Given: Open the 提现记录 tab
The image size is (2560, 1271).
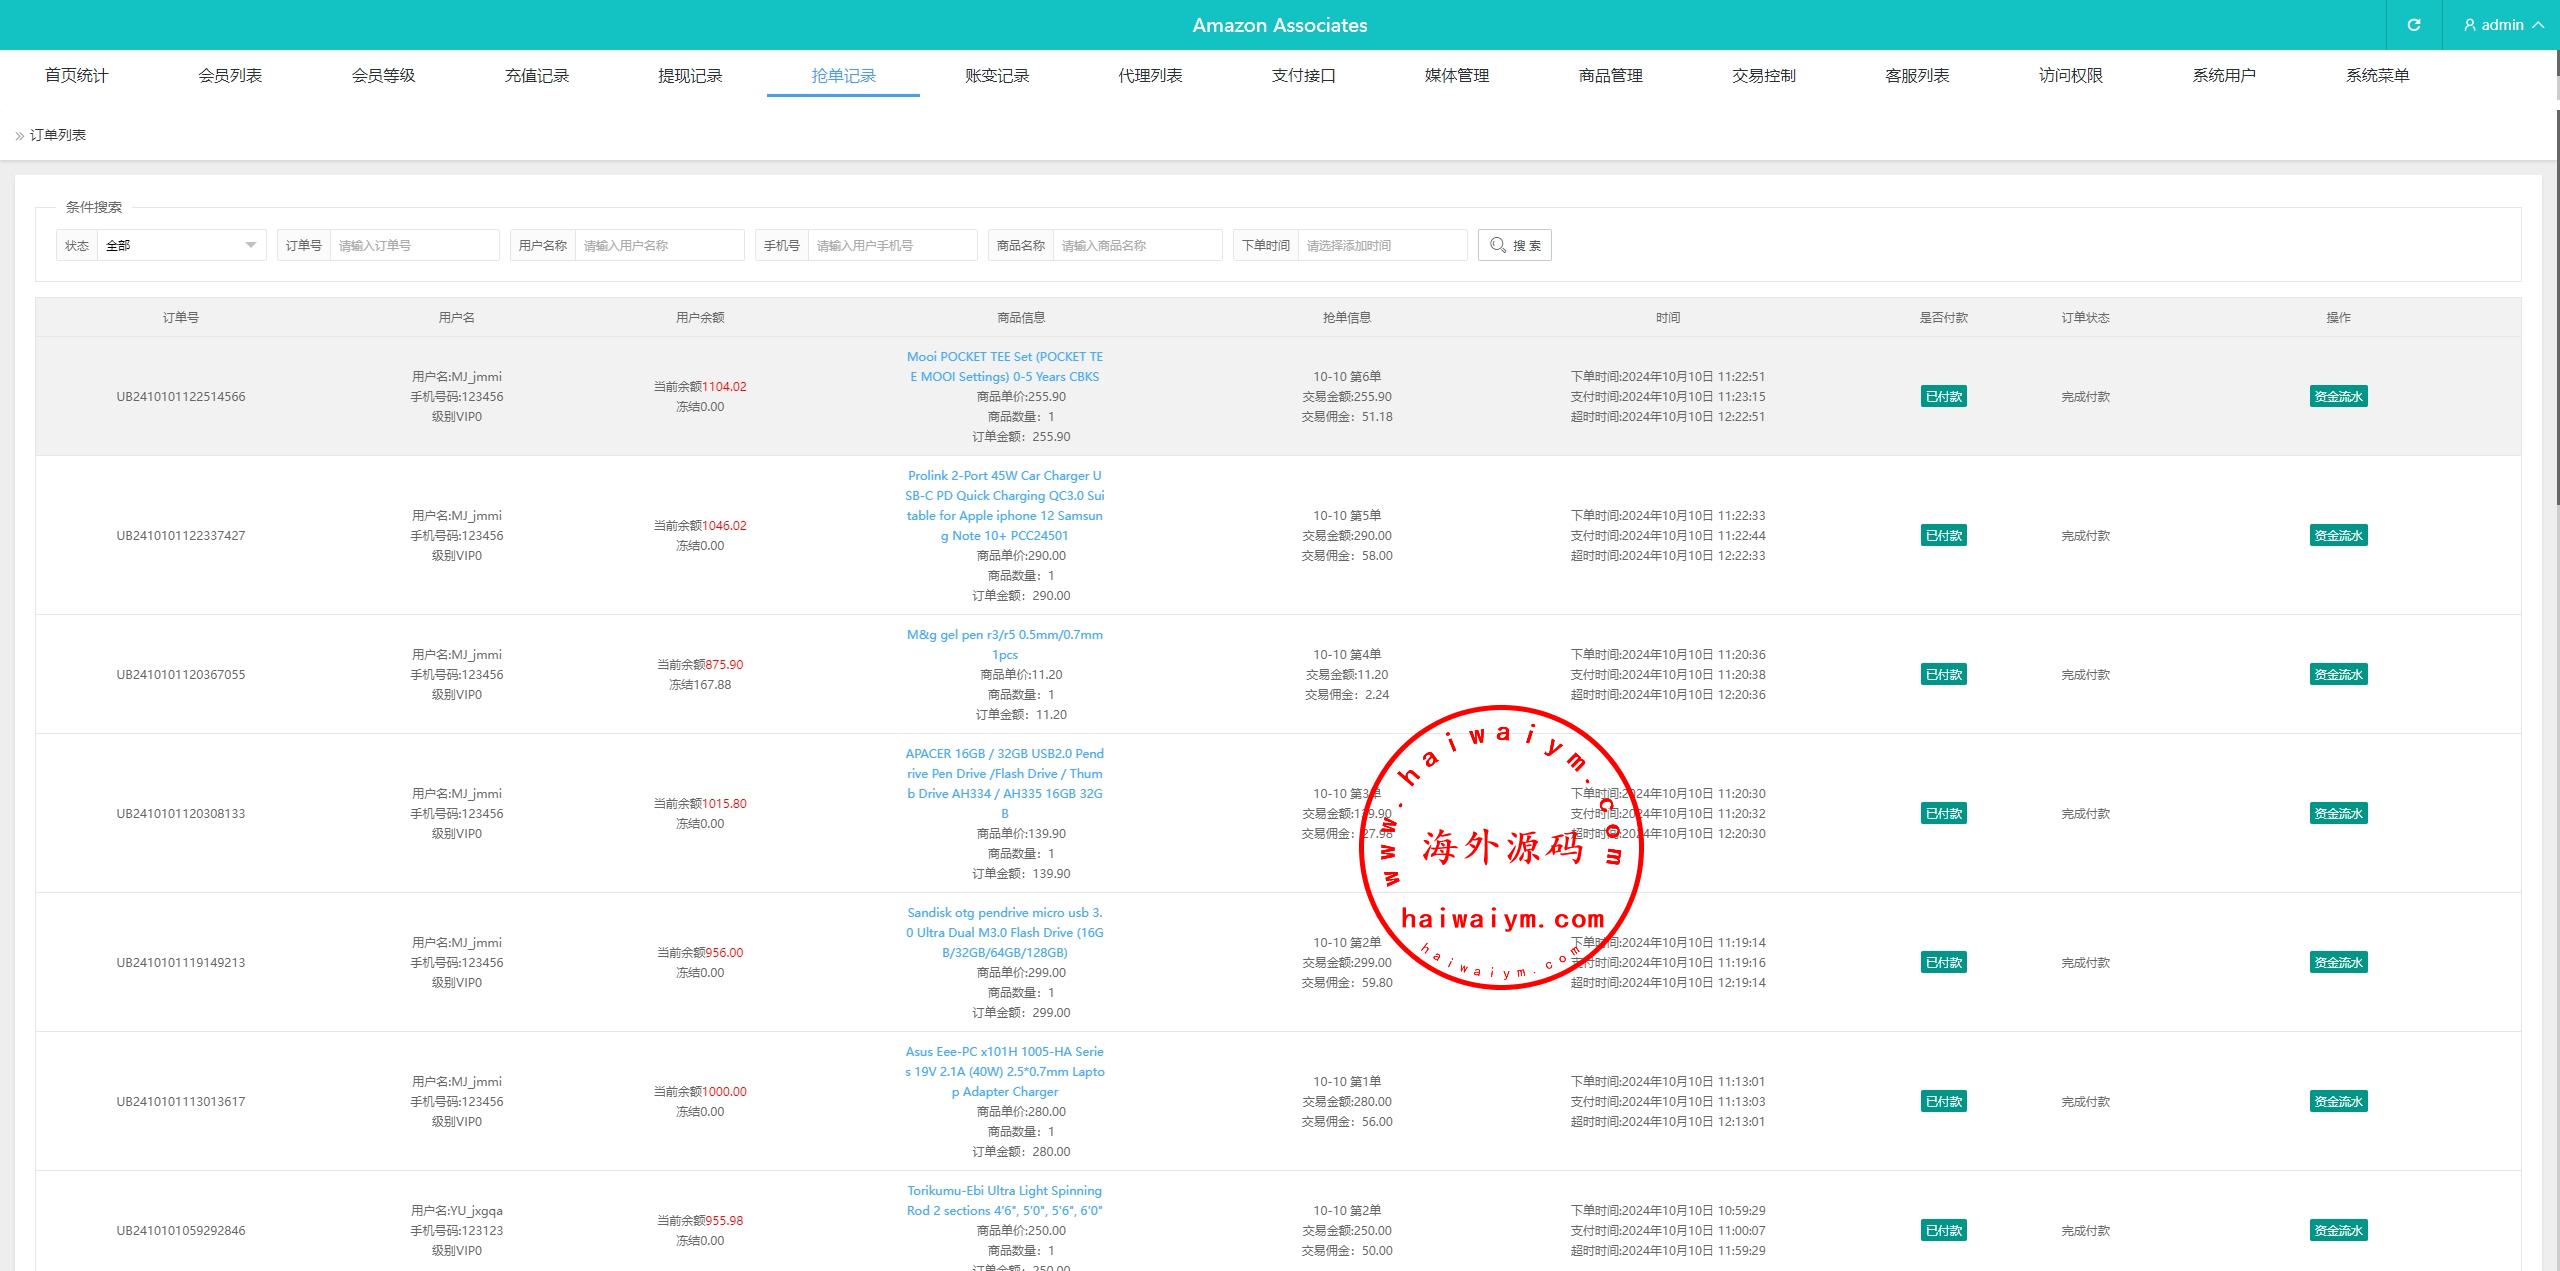Looking at the screenshot, I should click(690, 76).
